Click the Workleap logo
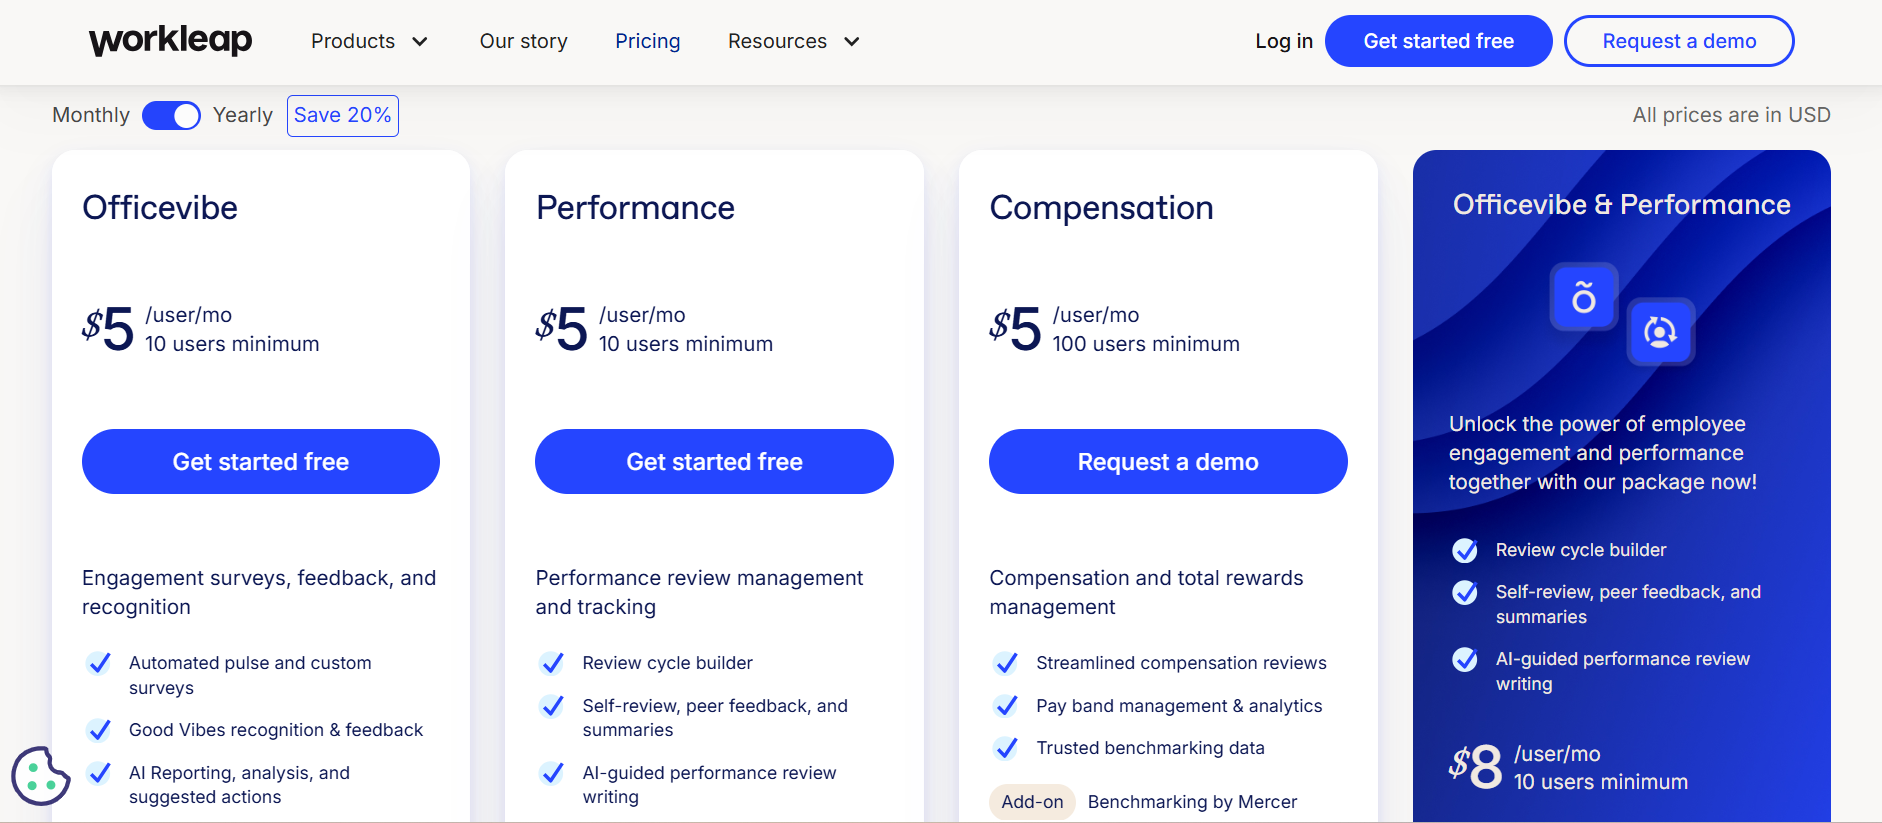The height and width of the screenshot is (823, 1882). point(170,41)
